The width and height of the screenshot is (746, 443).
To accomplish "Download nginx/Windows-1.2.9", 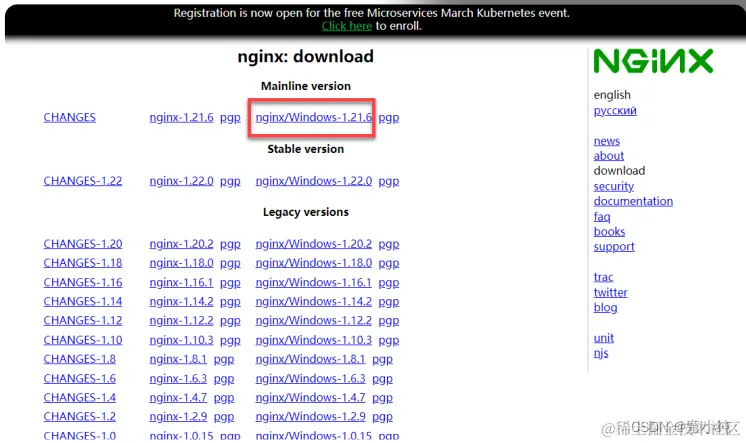I will click(310, 416).
